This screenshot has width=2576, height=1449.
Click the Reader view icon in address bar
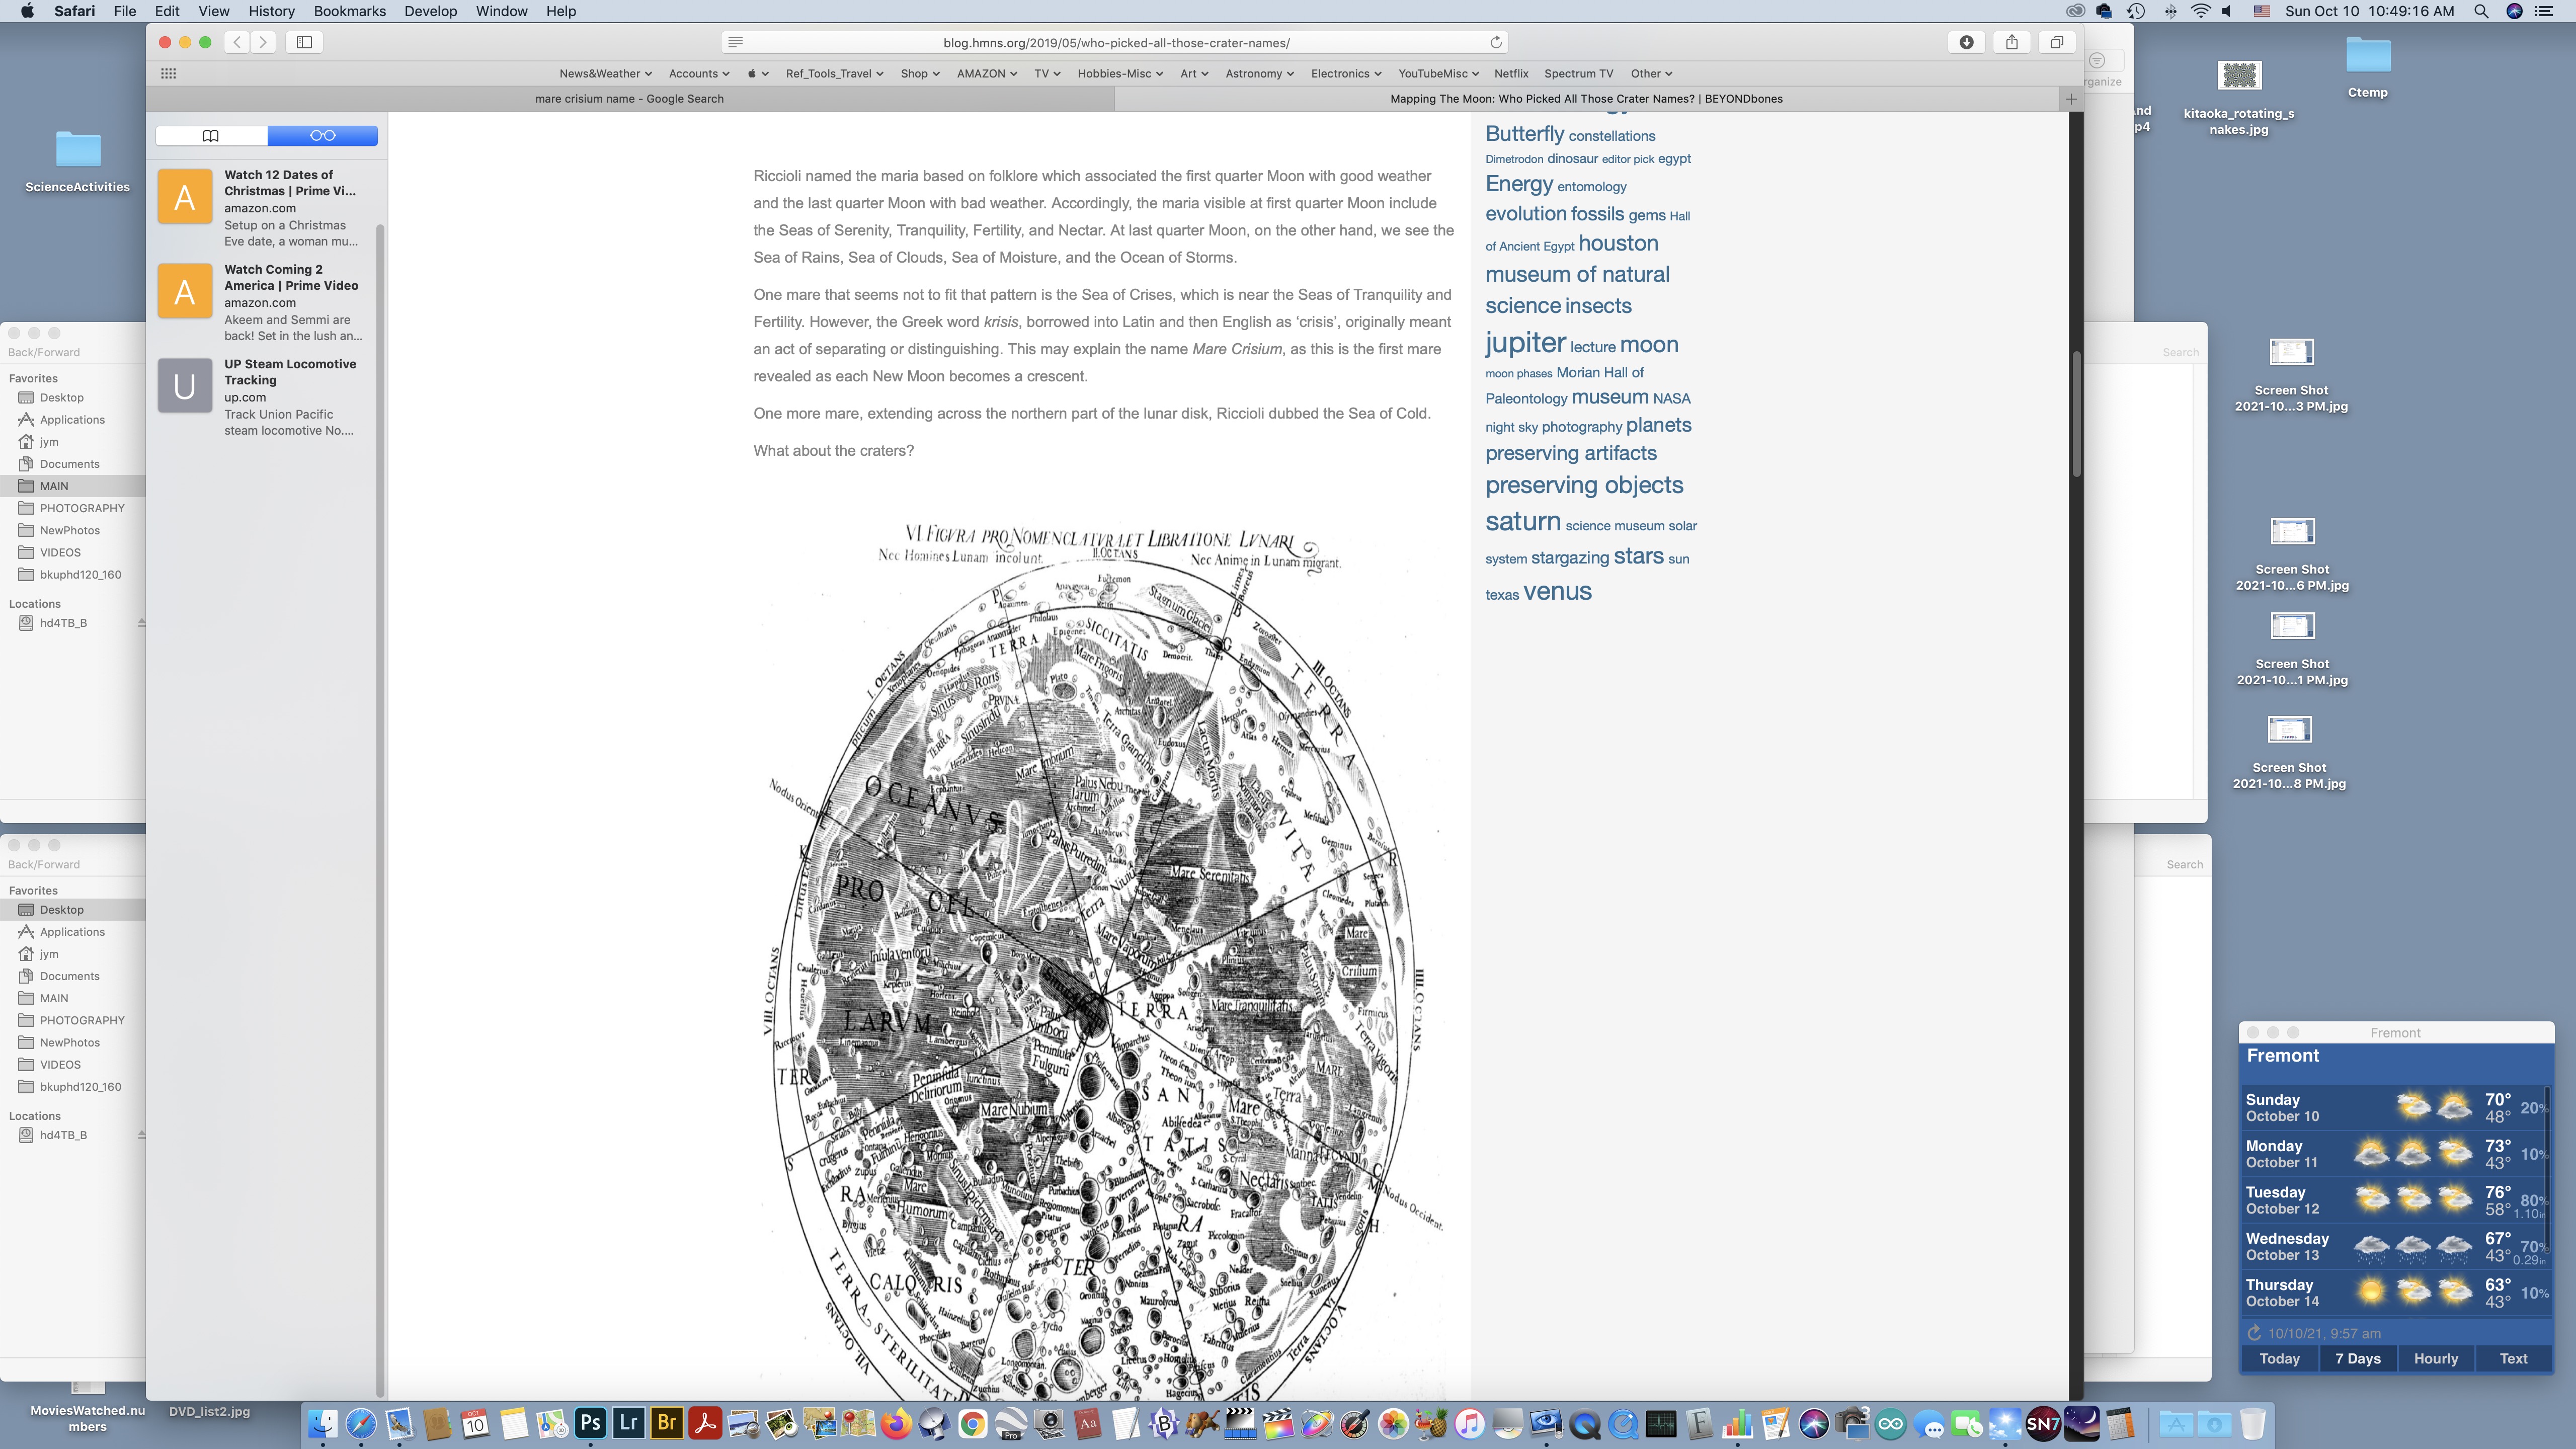pyautogui.click(x=735, y=42)
